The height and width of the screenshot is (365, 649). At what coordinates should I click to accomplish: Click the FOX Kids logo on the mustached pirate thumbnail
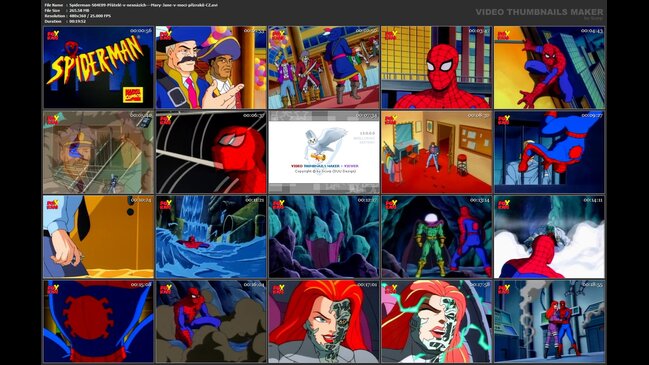166,35
